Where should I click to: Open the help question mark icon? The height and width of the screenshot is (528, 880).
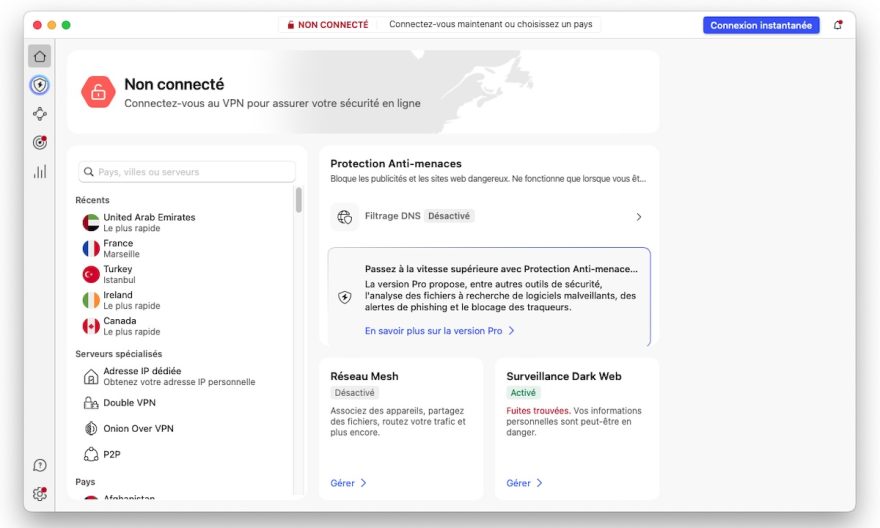pos(40,465)
